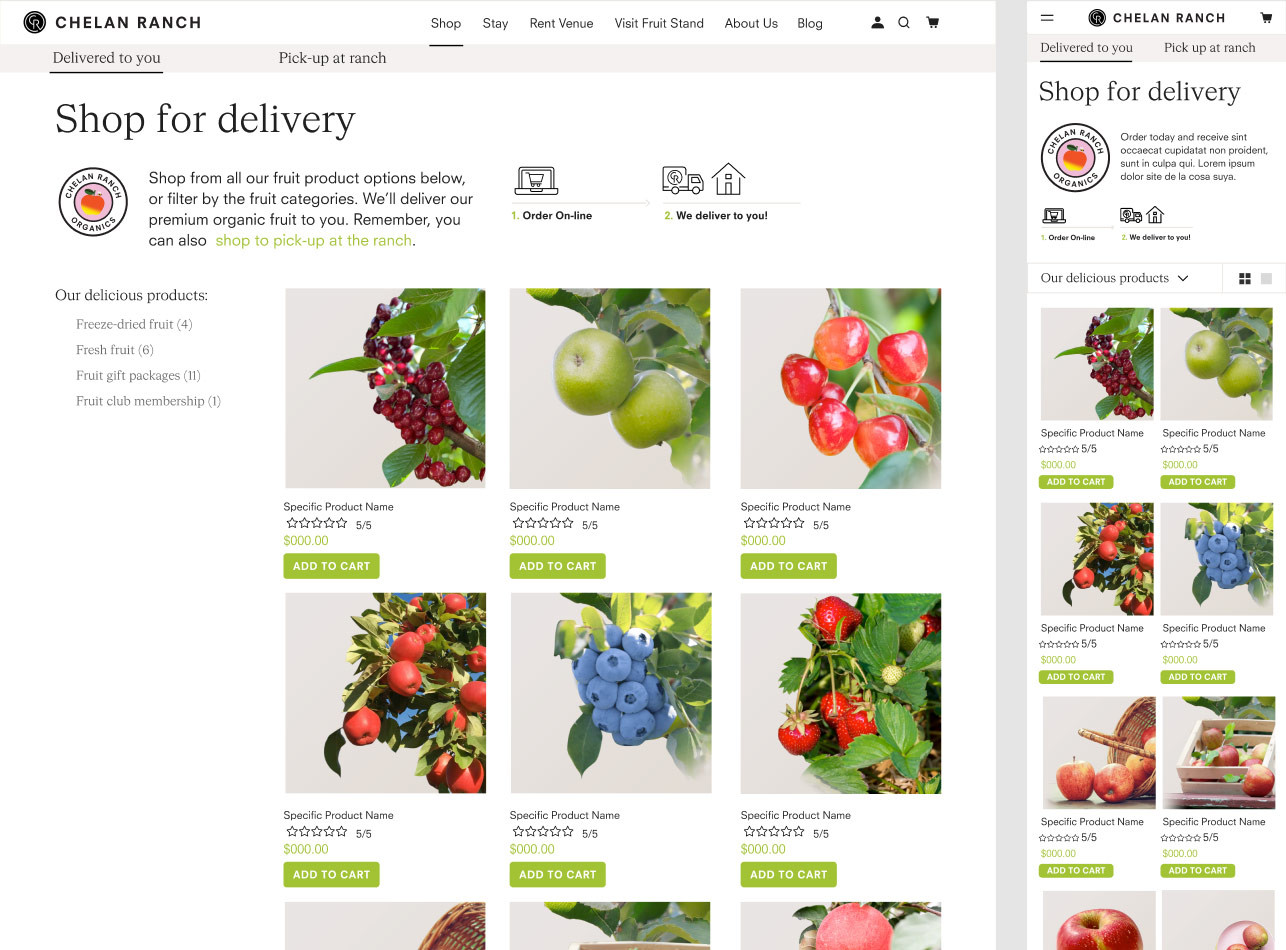The height and width of the screenshot is (950, 1286).
Task: Switch to two-column grid view in mobile
Action: coord(1245,278)
